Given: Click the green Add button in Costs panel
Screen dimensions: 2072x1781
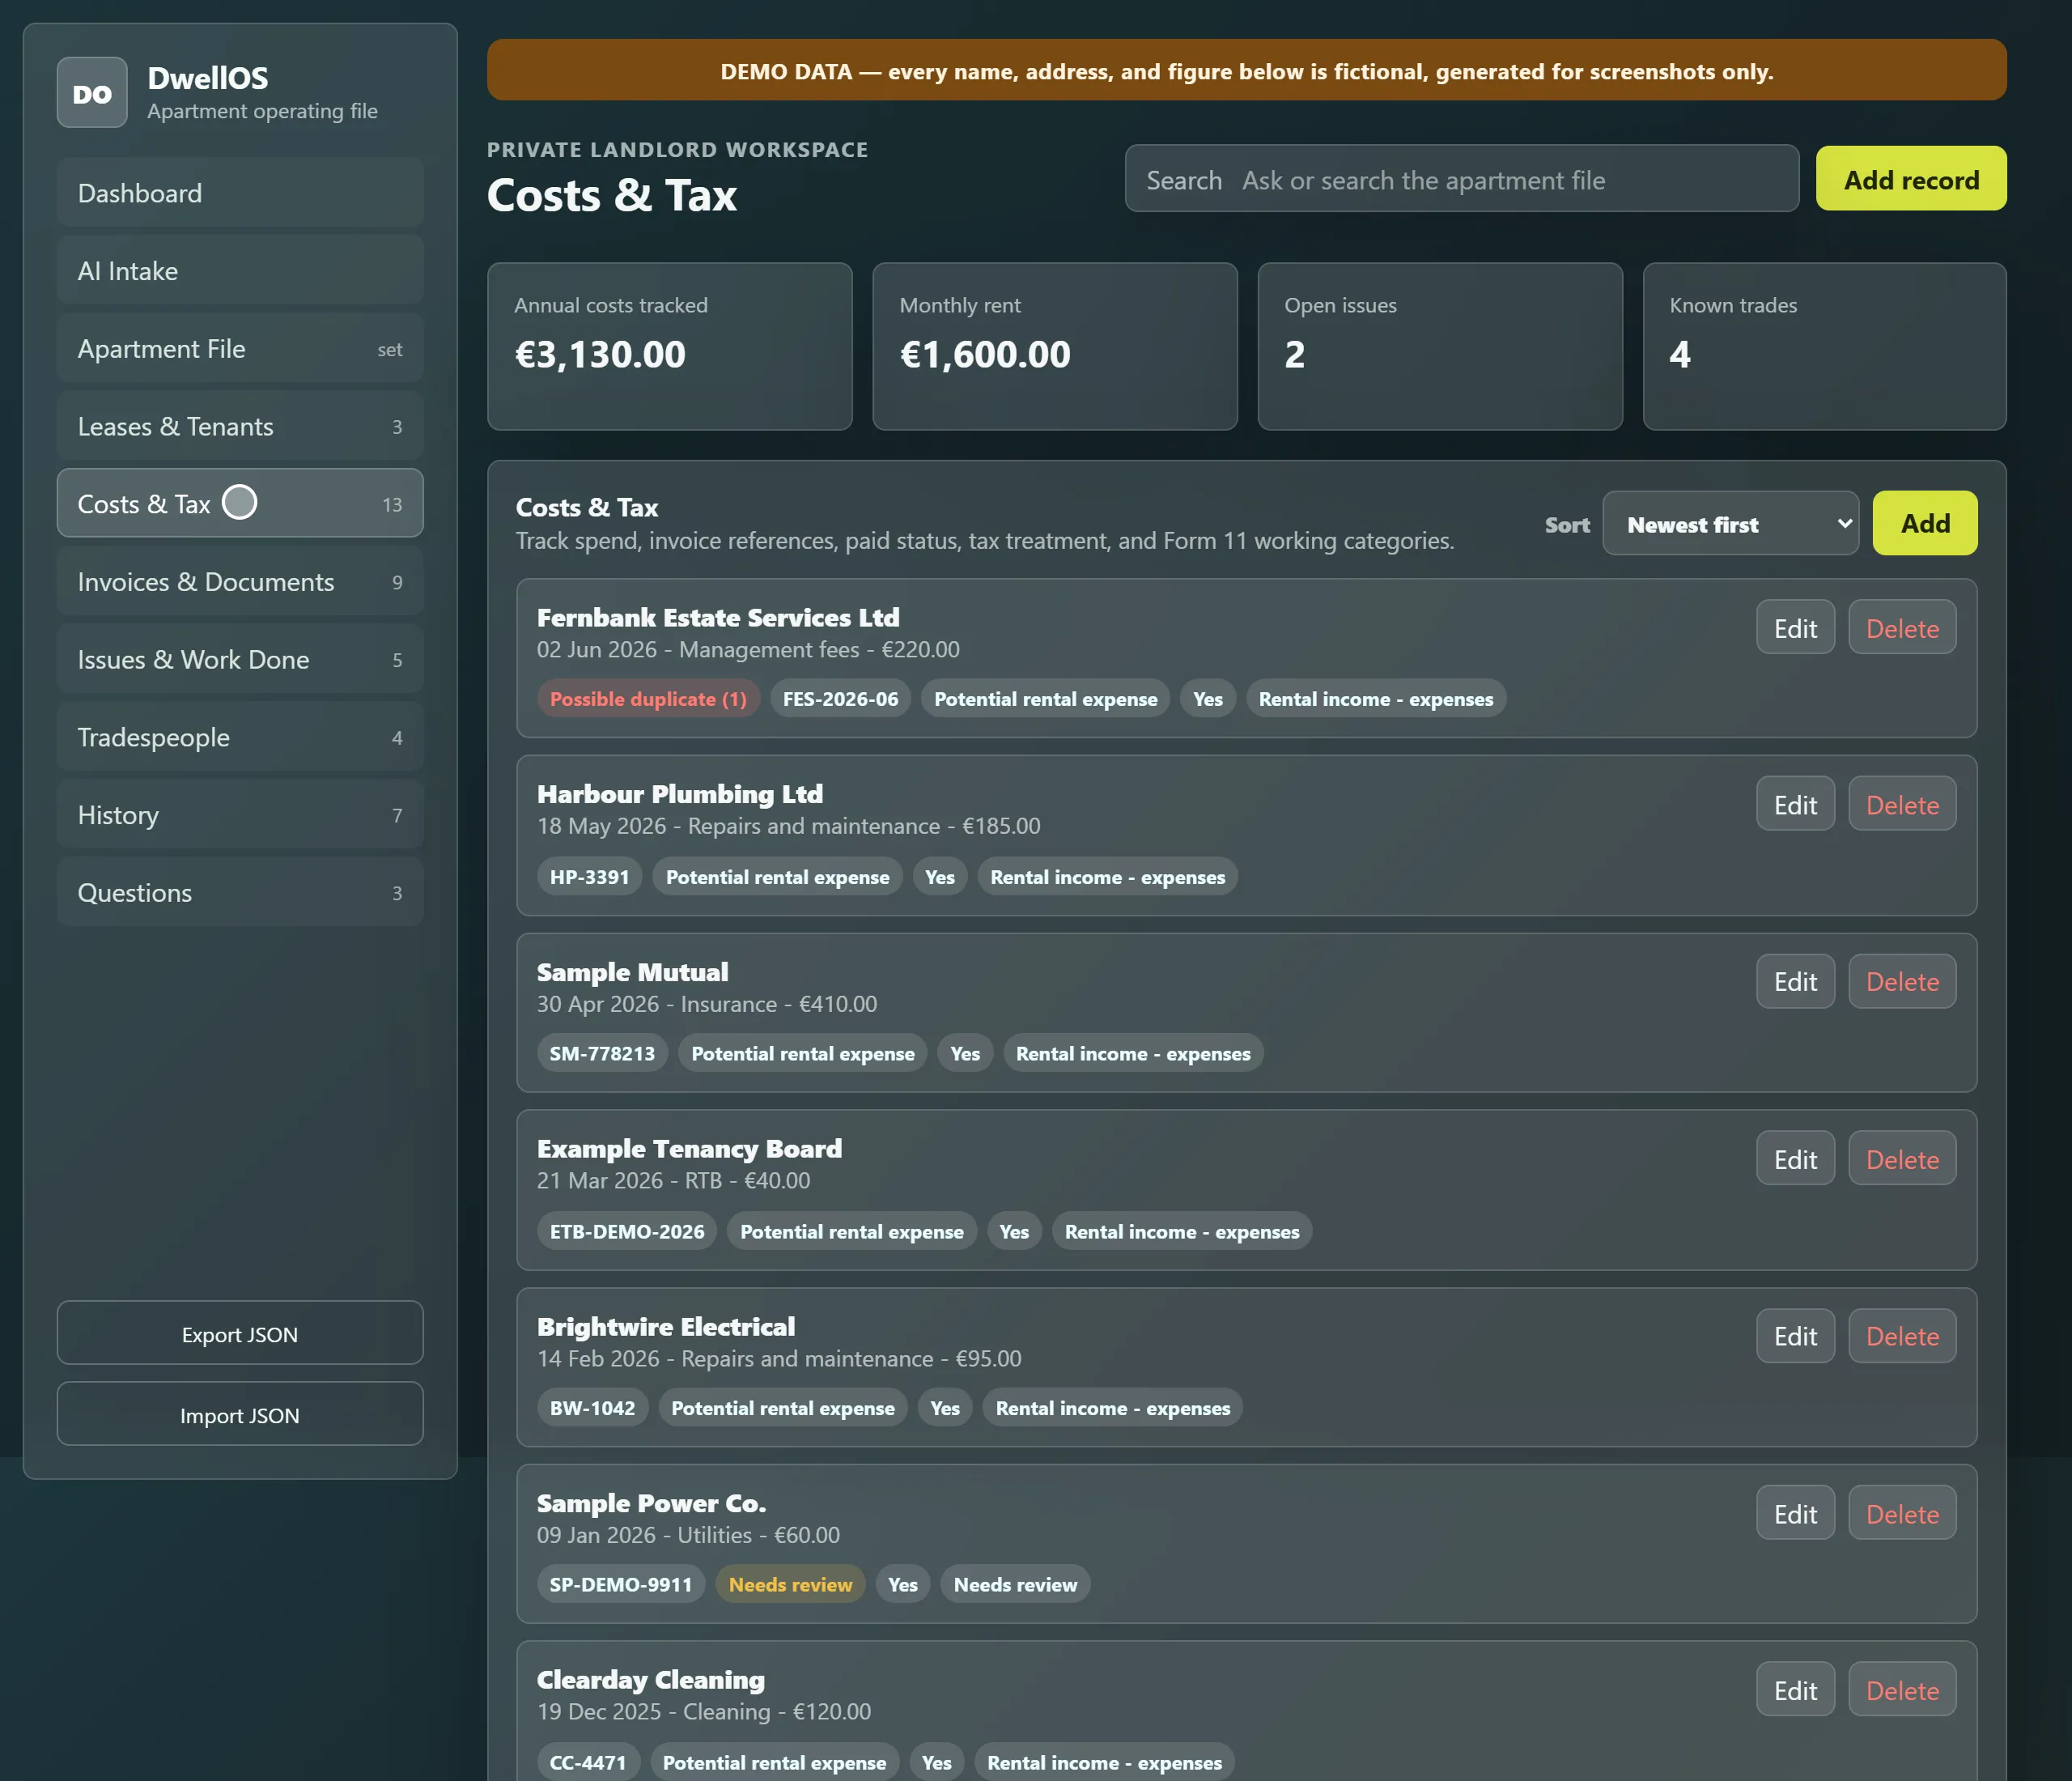Looking at the screenshot, I should (x=1925, y=524).
